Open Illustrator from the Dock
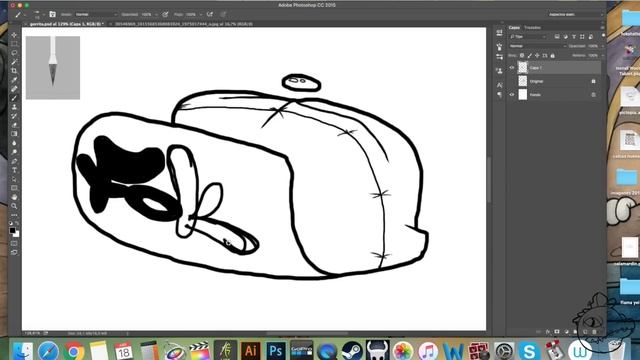The width and height of the screenshot is (640, 360). click(251, 350)
